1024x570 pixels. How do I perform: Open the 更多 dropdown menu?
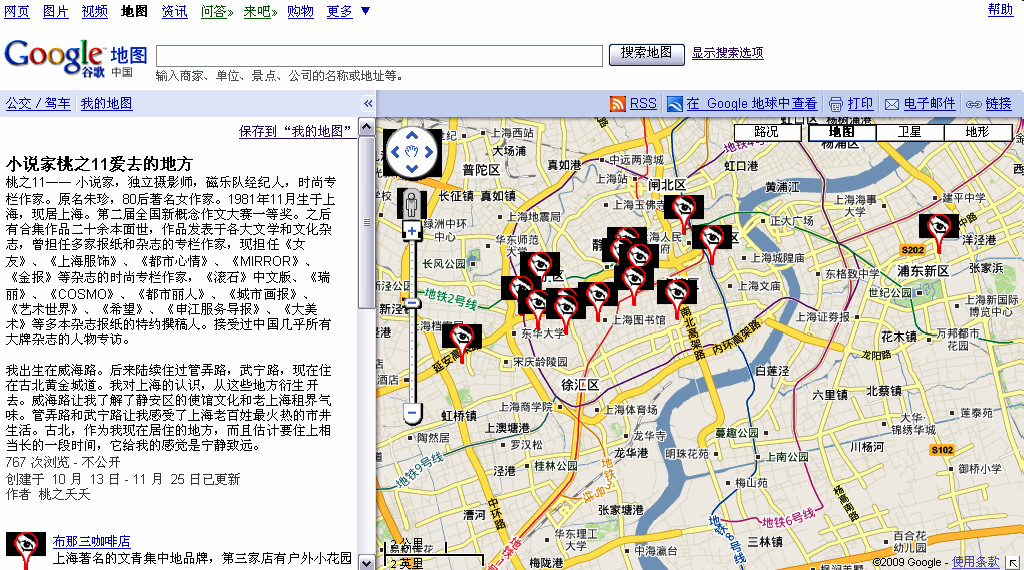click(x=347, y=11)
